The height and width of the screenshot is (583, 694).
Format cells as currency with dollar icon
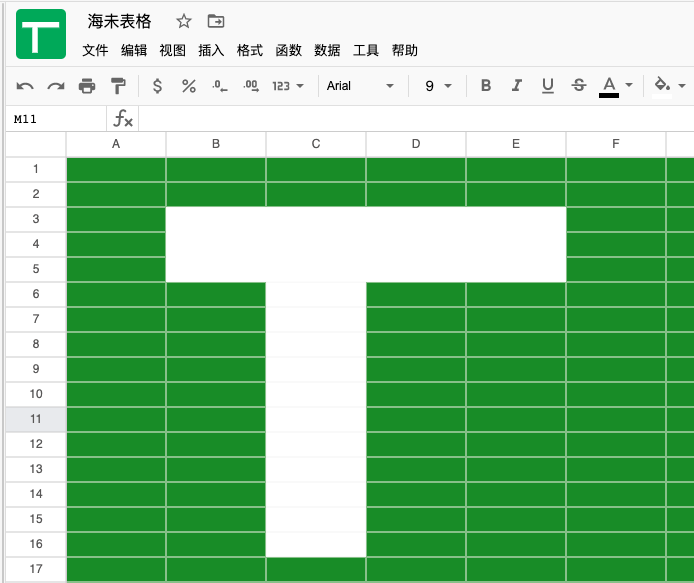[x=157, y=86]
